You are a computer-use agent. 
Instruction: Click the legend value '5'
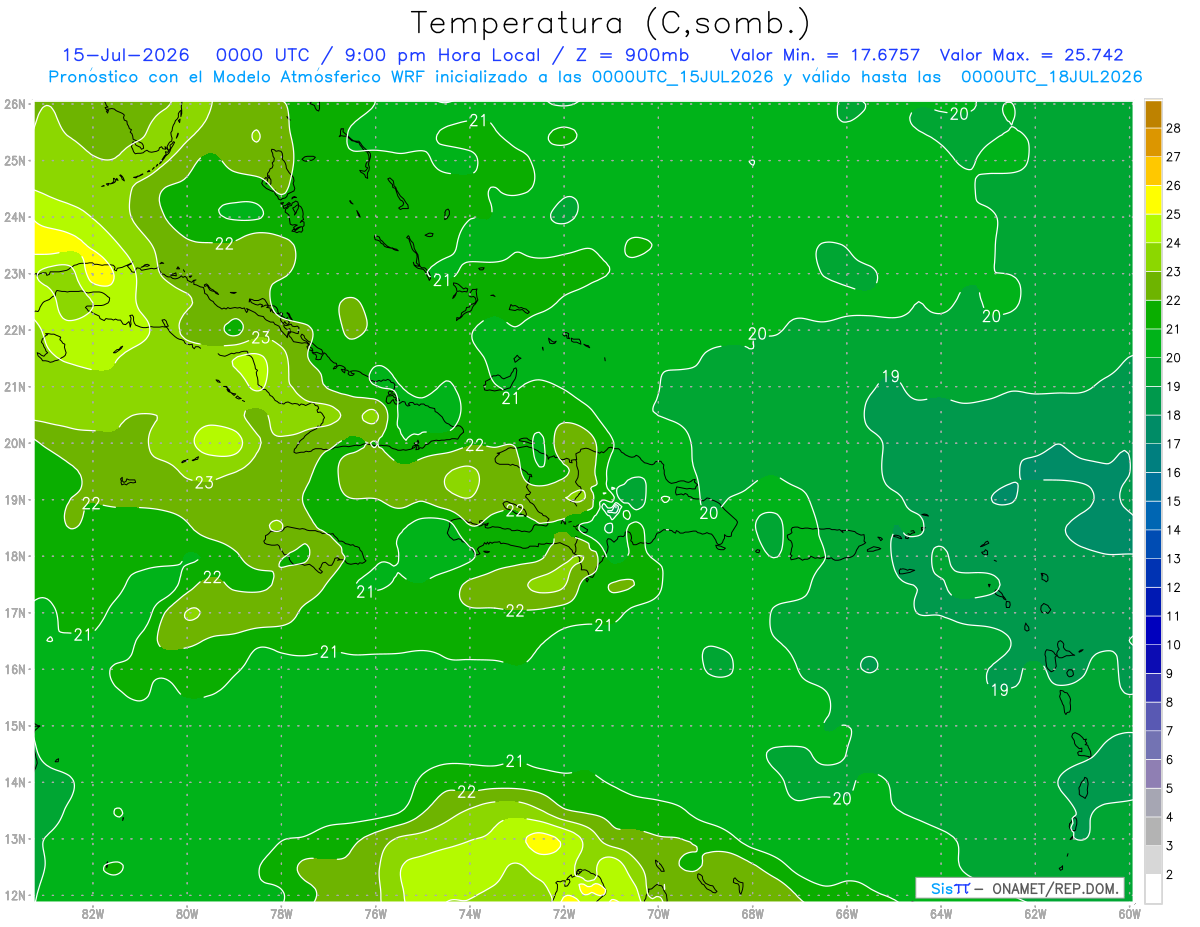tap(1170, 789)
